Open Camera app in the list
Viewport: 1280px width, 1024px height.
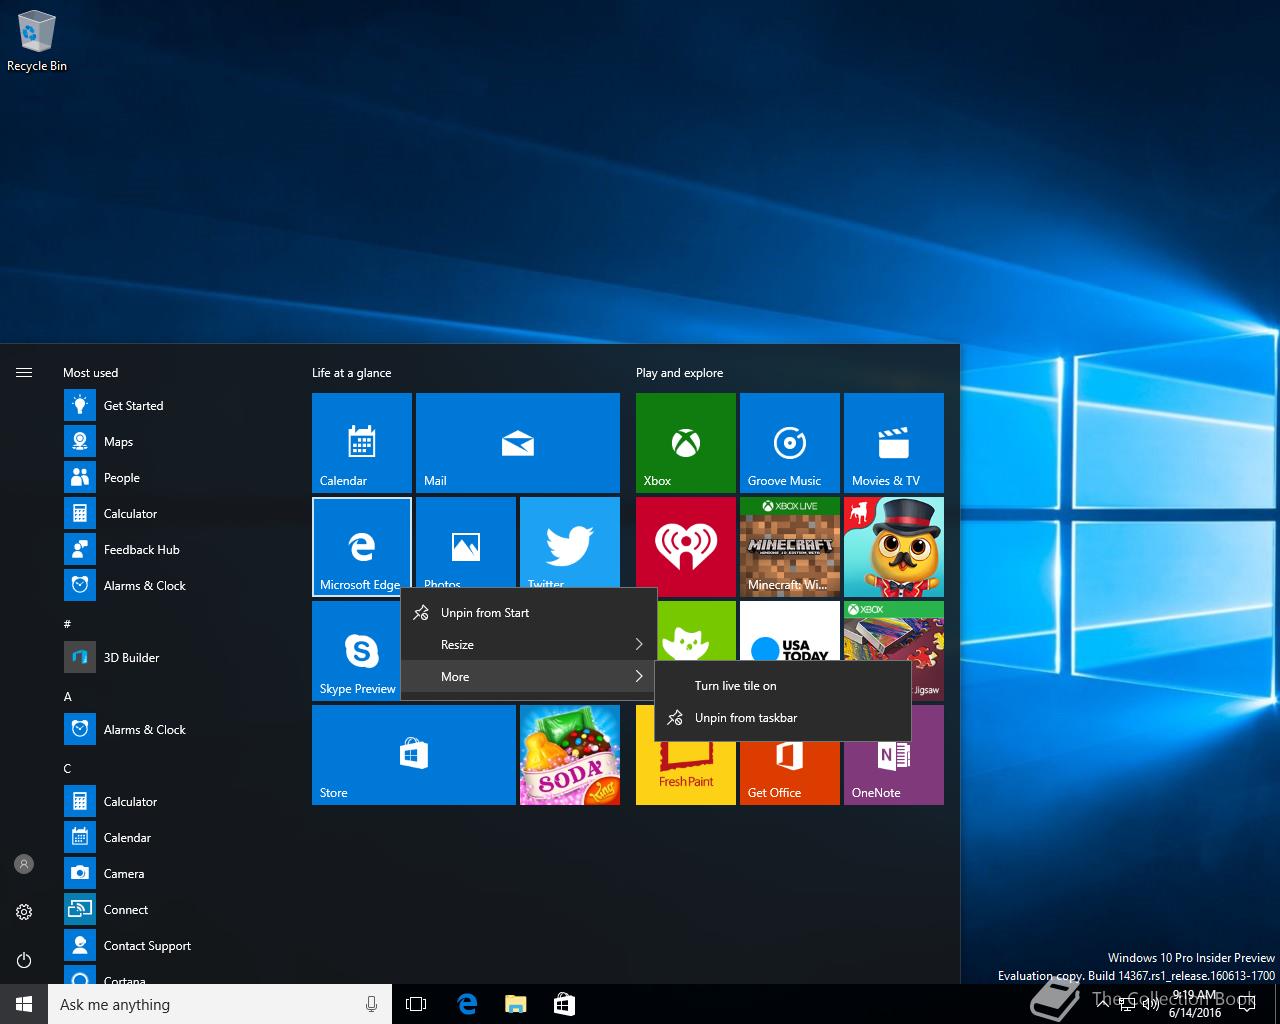coord(180,873)
